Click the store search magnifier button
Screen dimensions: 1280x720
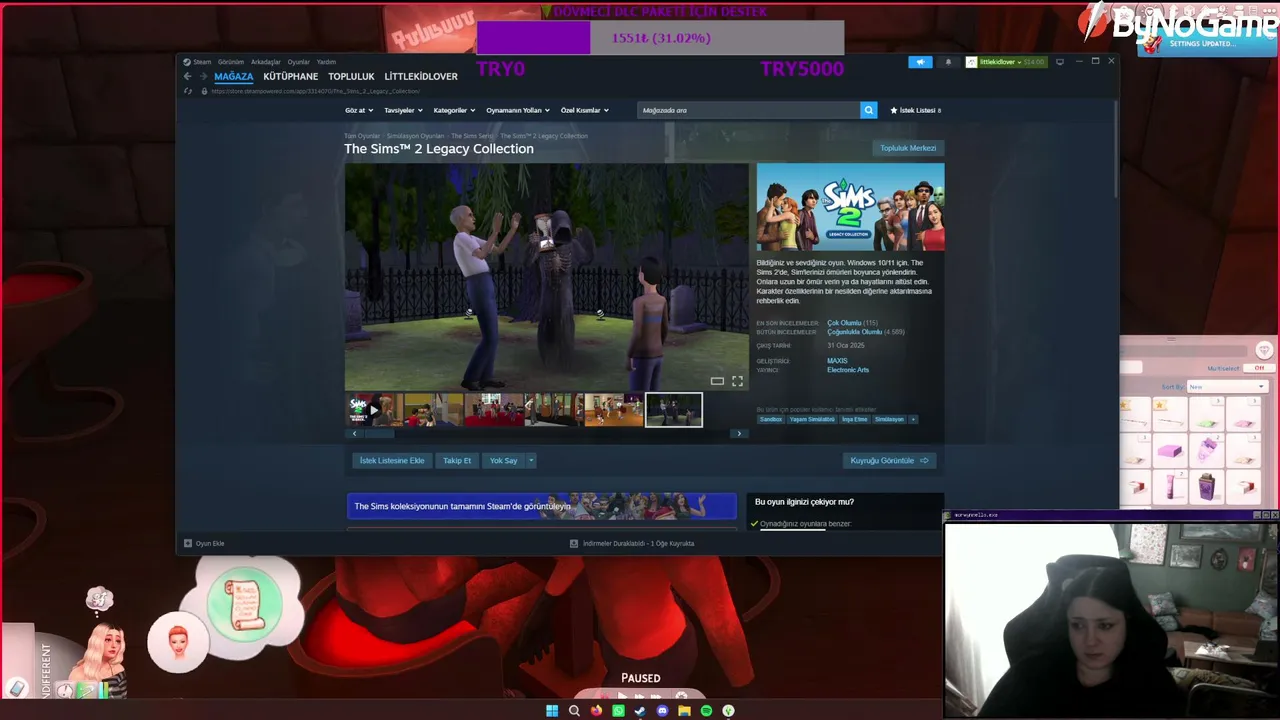click(x=868, y=110)
